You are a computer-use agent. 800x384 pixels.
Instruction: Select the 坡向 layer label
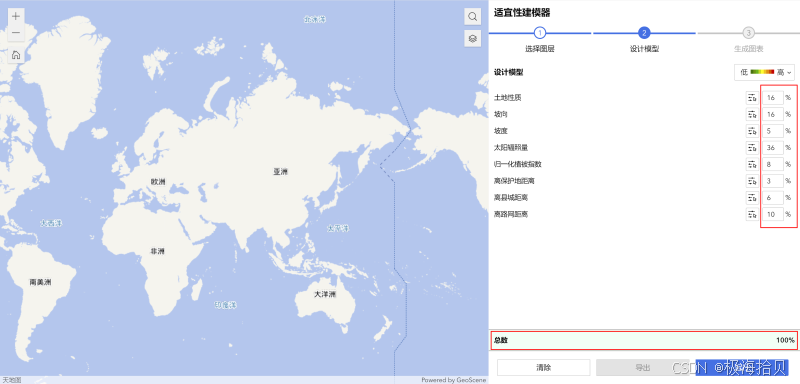tap(501, 114)
